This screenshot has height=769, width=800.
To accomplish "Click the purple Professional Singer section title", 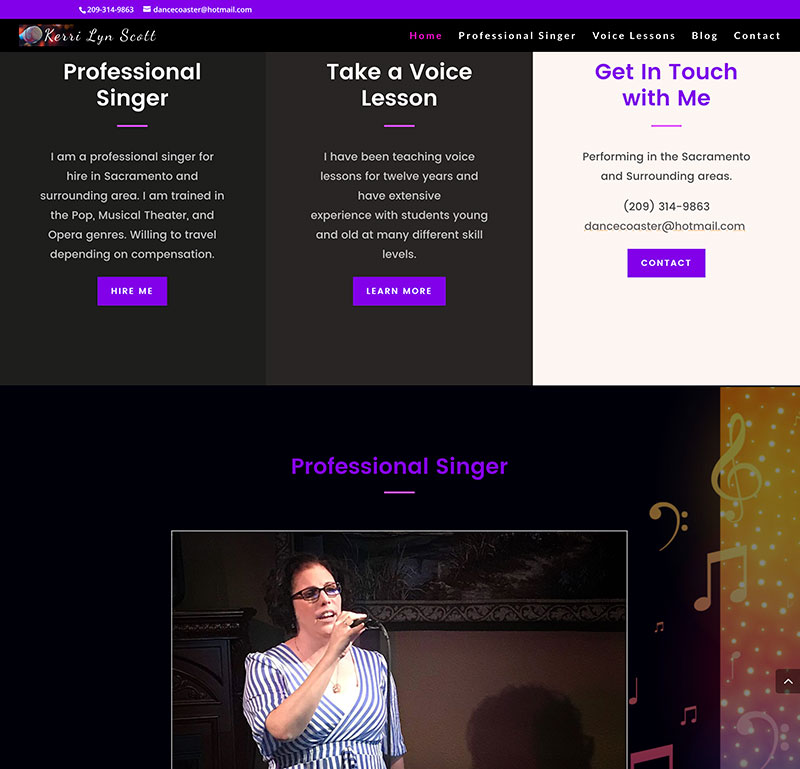I will point(399,466).
